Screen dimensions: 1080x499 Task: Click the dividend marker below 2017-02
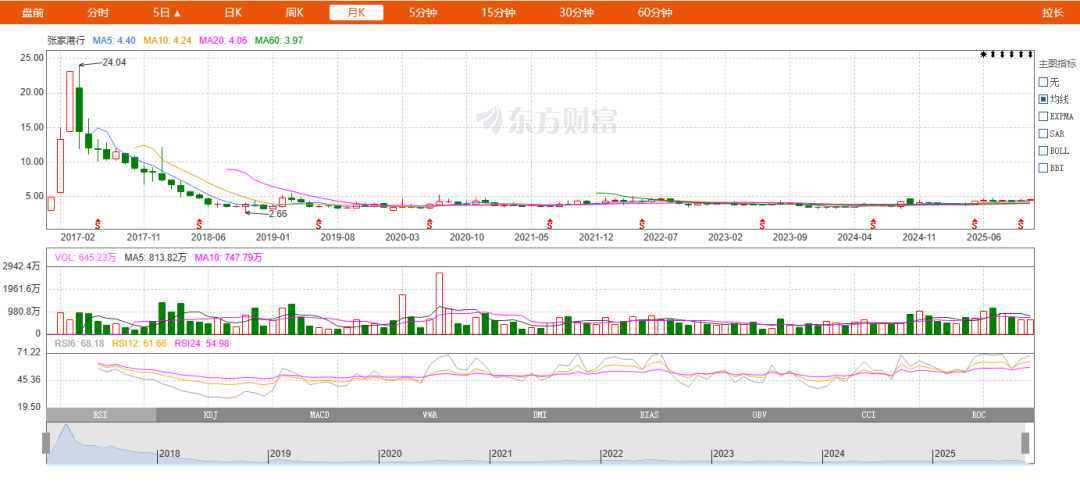97,222
